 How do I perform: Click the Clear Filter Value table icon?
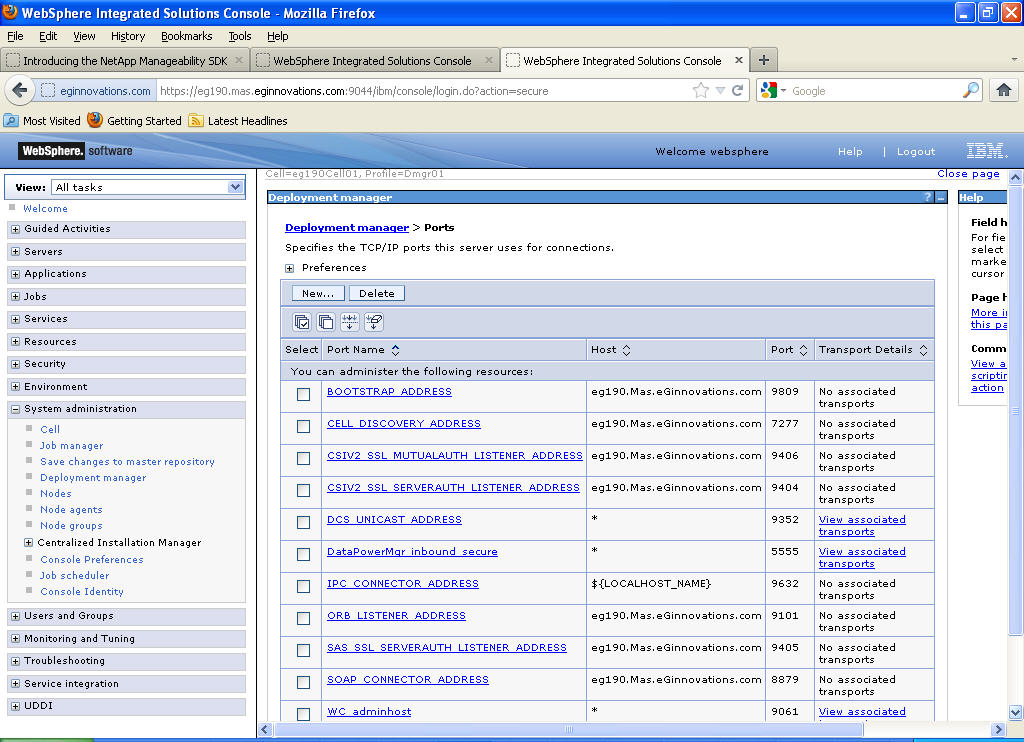374,322
